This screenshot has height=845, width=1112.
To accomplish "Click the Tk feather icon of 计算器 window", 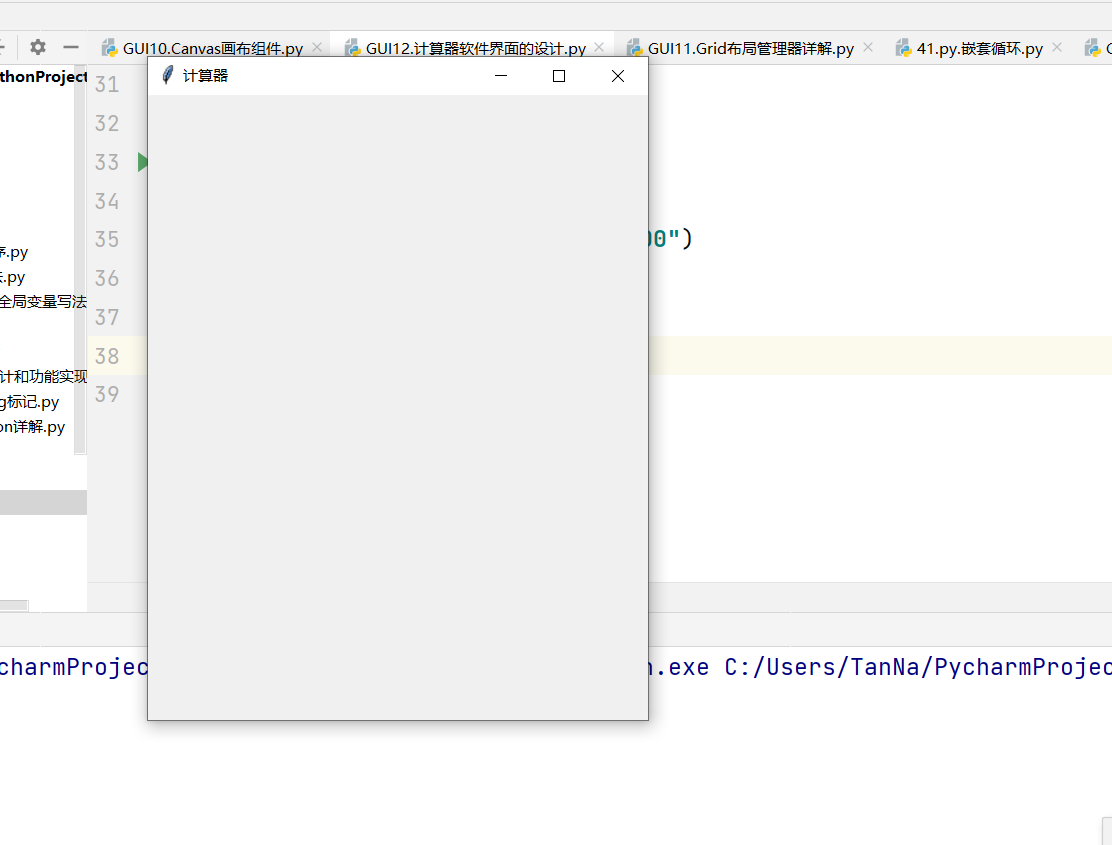I will click(167, 75).
